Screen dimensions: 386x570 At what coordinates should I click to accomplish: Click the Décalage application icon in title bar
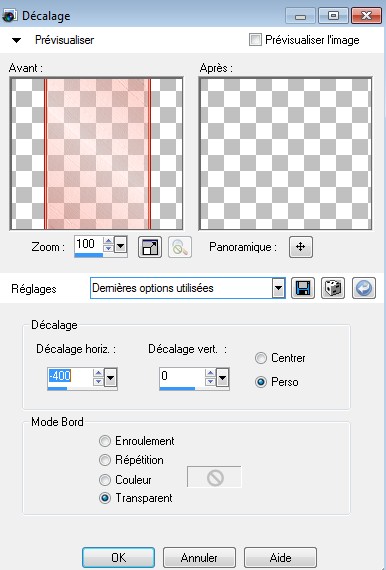pos(9,16)
